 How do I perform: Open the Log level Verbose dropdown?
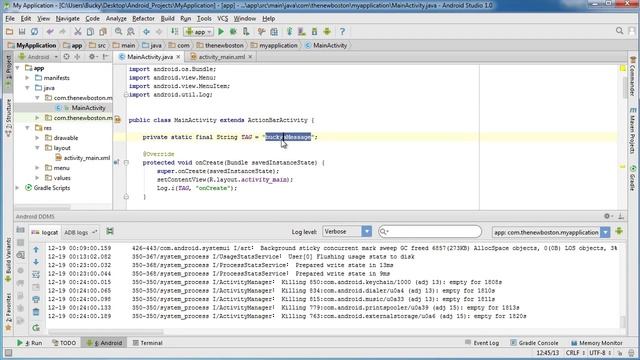(x=347, y=231)
